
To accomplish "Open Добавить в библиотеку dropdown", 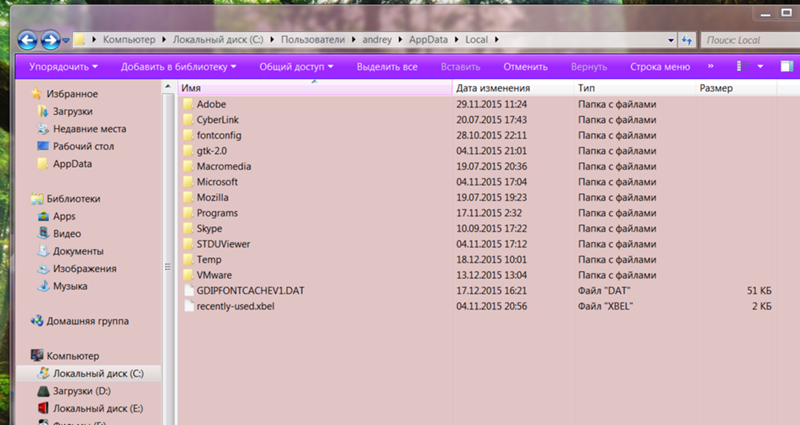I will click(x=179, y=67).
